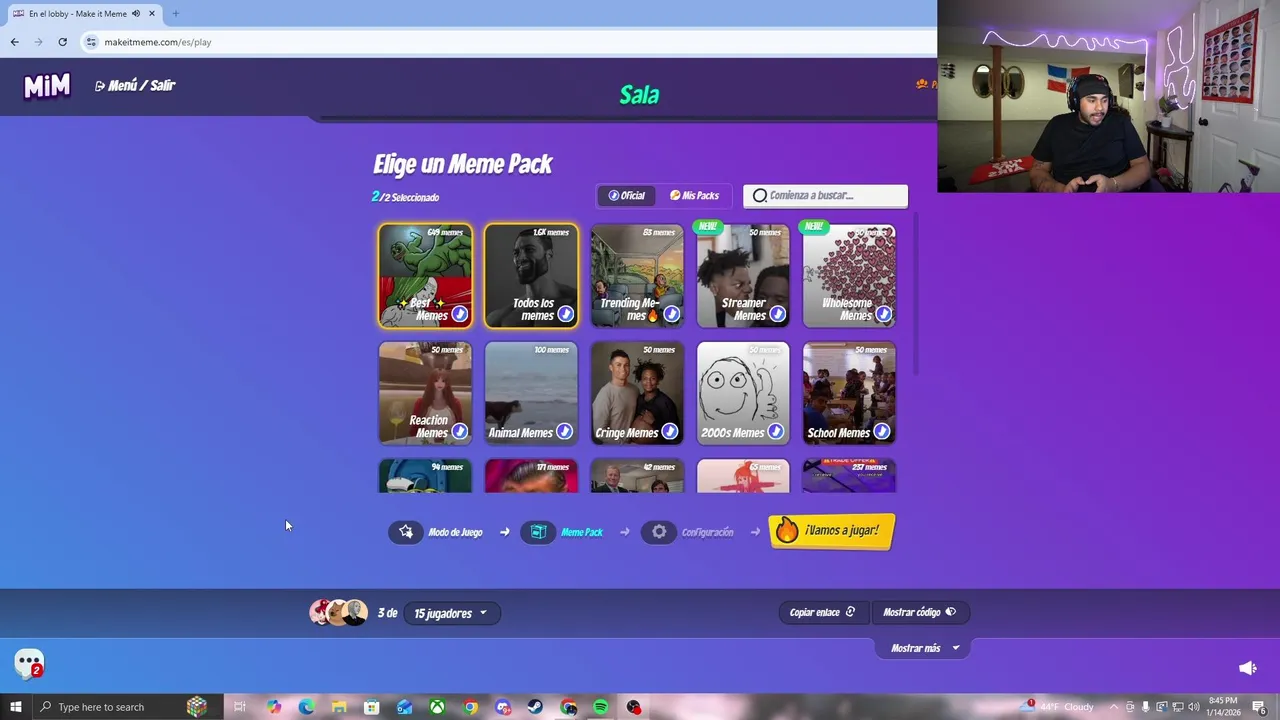This screenshot has height=720, width=1280.
Task: Click Copiar enlace button
Action: tap(822, 612)
